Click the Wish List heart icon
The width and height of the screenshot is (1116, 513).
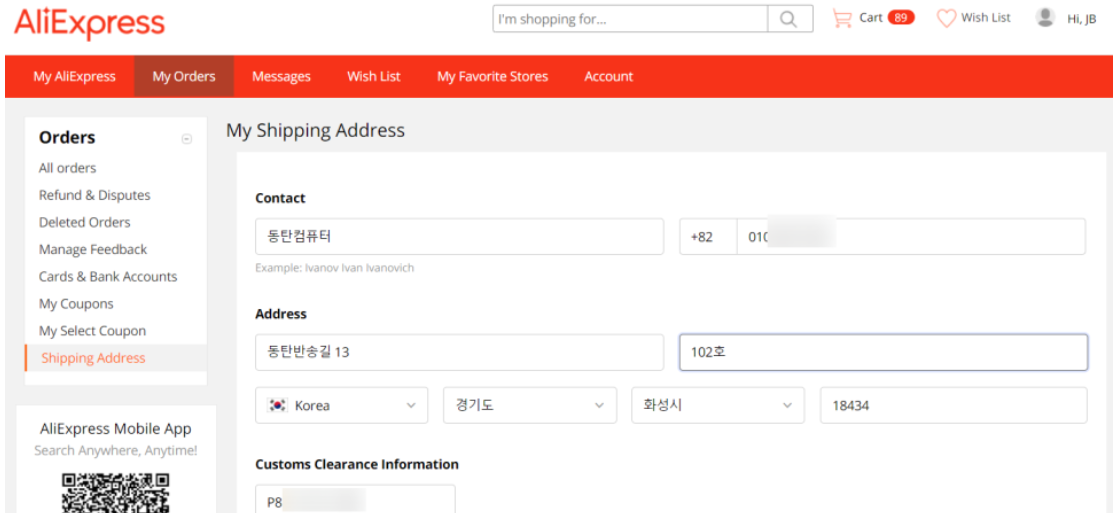coord(946,18)
